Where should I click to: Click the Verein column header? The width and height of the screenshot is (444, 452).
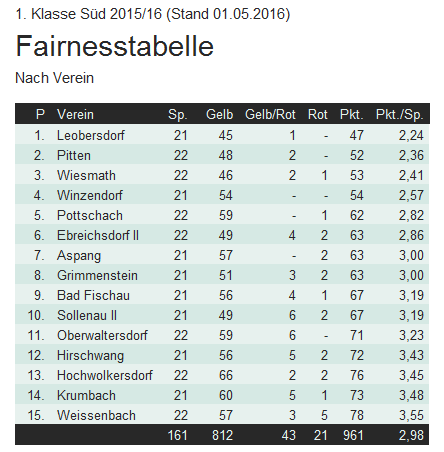click(75, 114)
